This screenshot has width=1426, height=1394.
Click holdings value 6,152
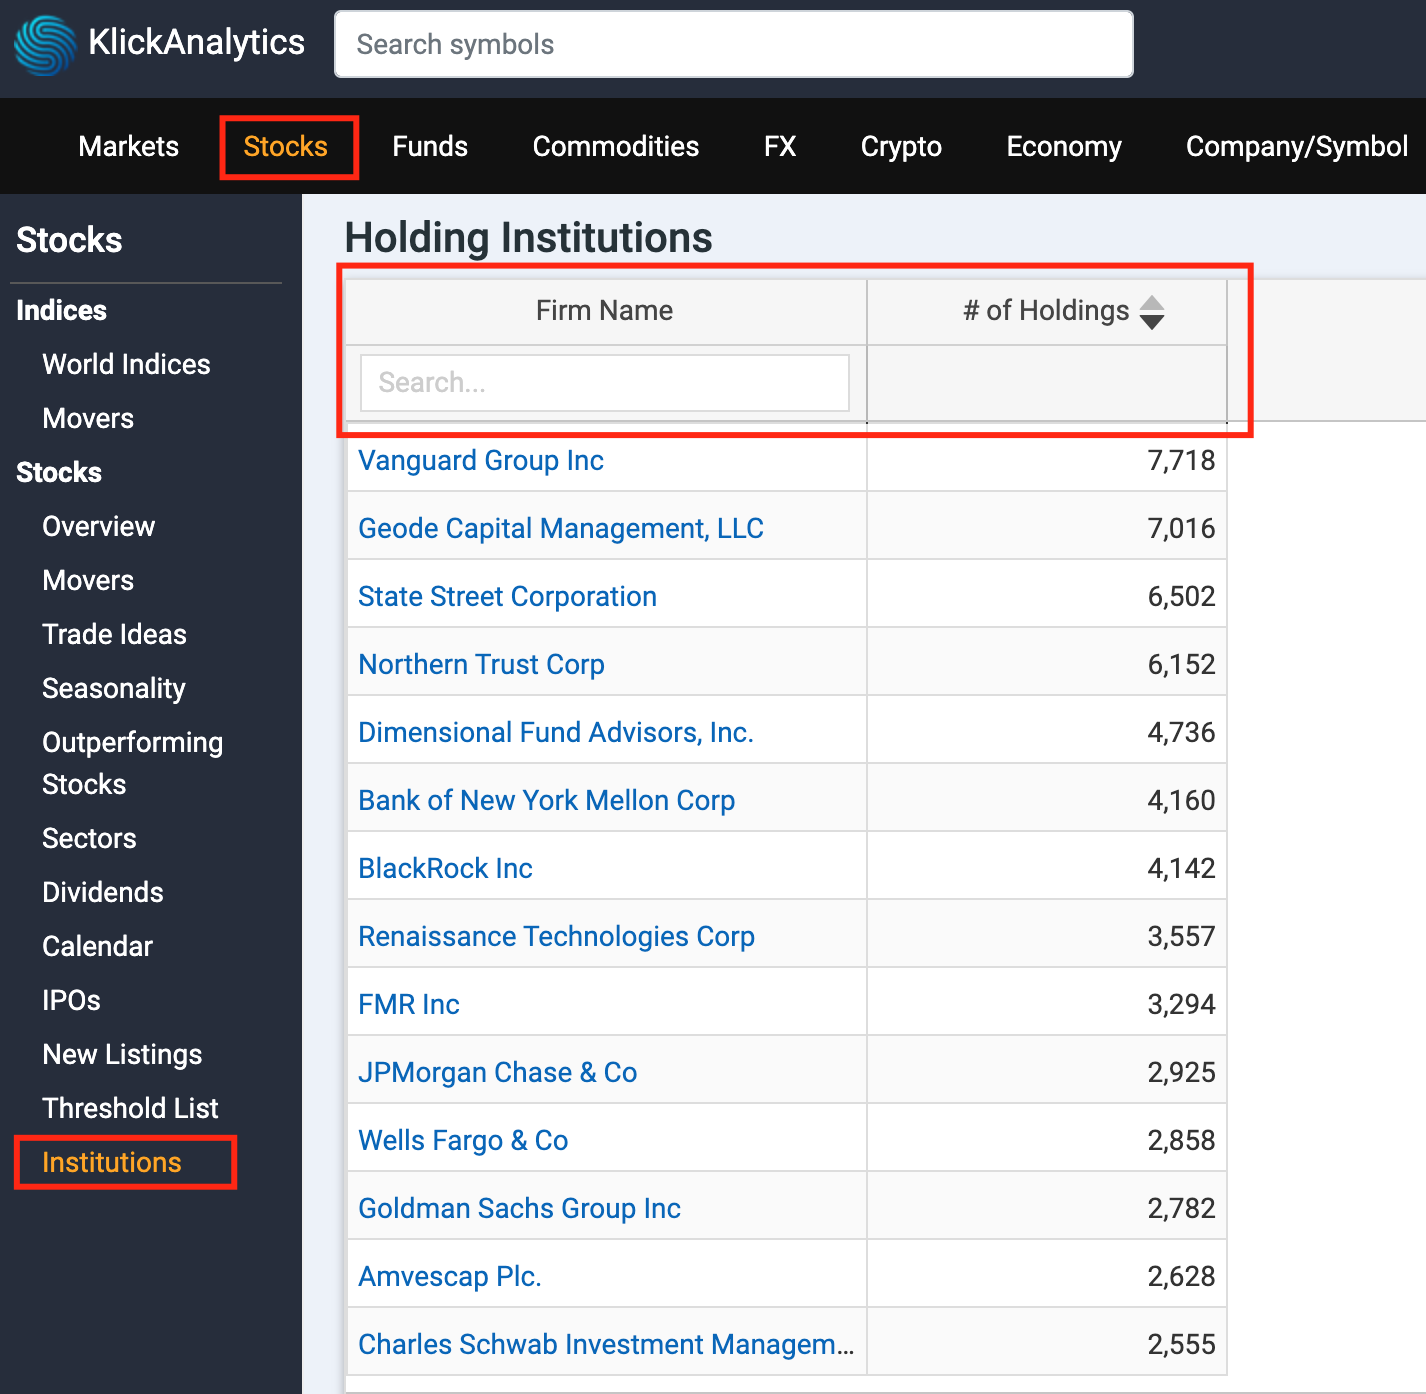(x=1181, y=664)
